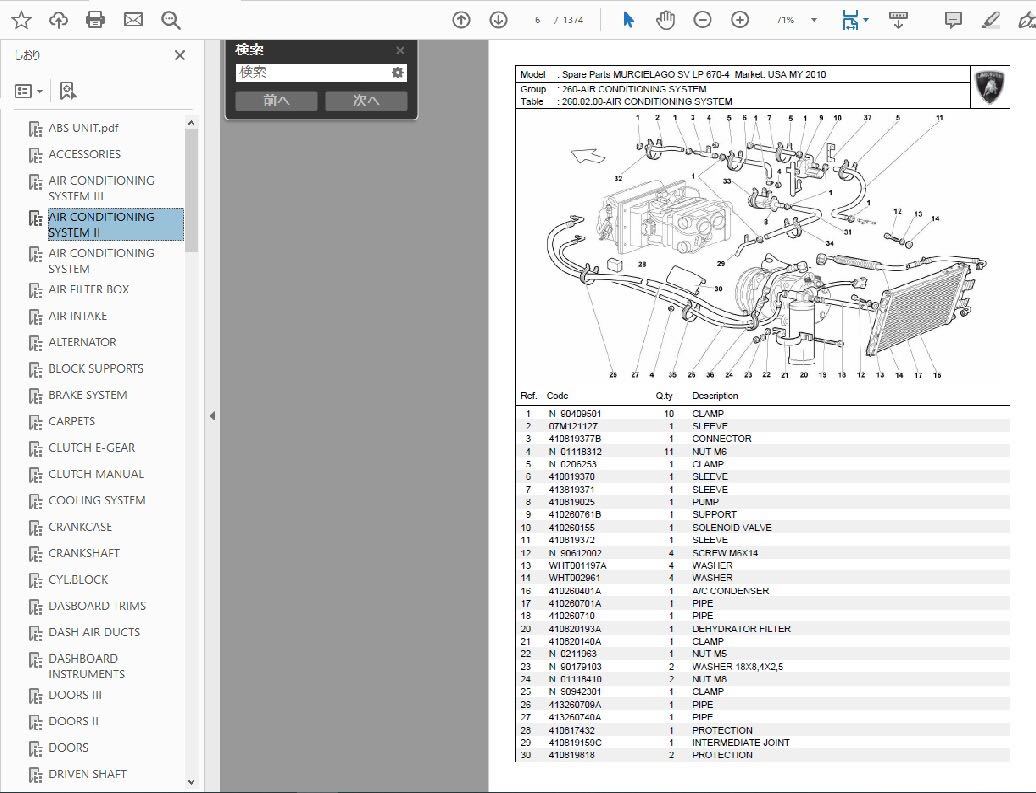Click bookmarks scrollbar up arrow
Viewport: 1036px width, 793px height.
[x=191, y=123]
